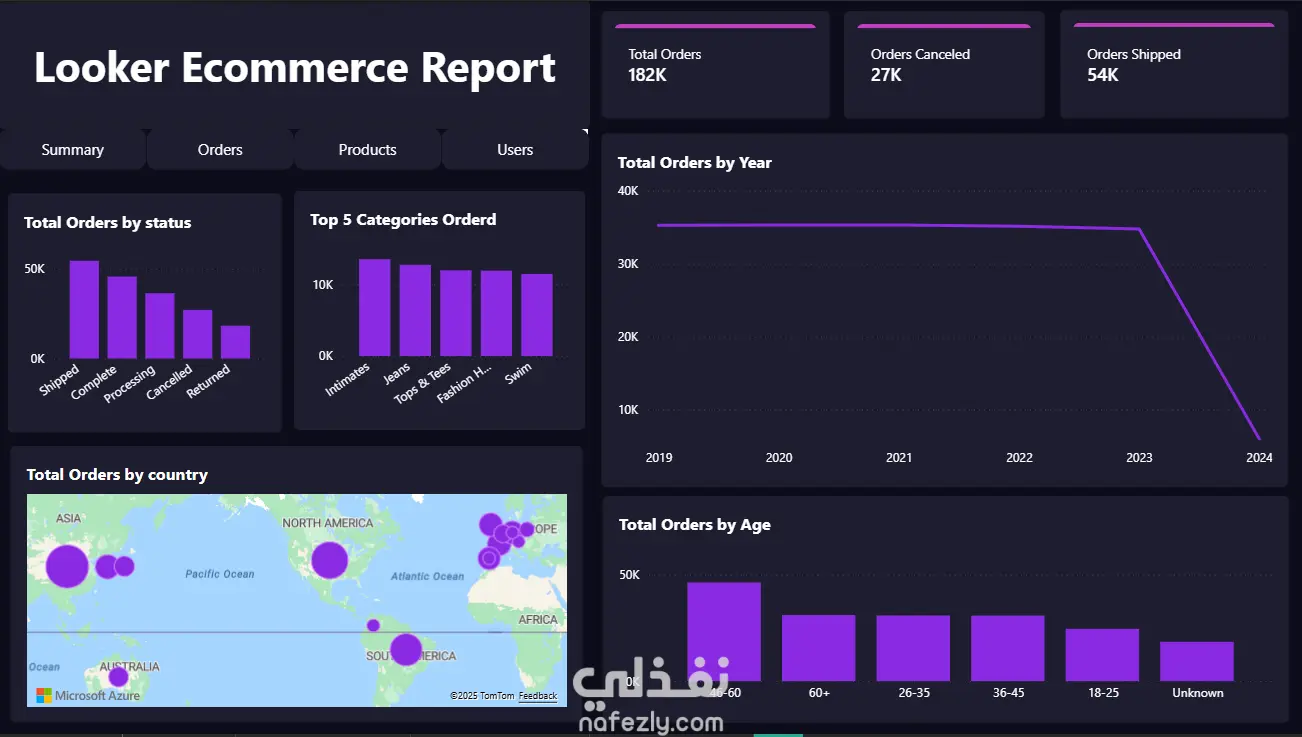Select the largest Asia bubble on map
This screenshot has height=737, width=1302.
(68, 566)
